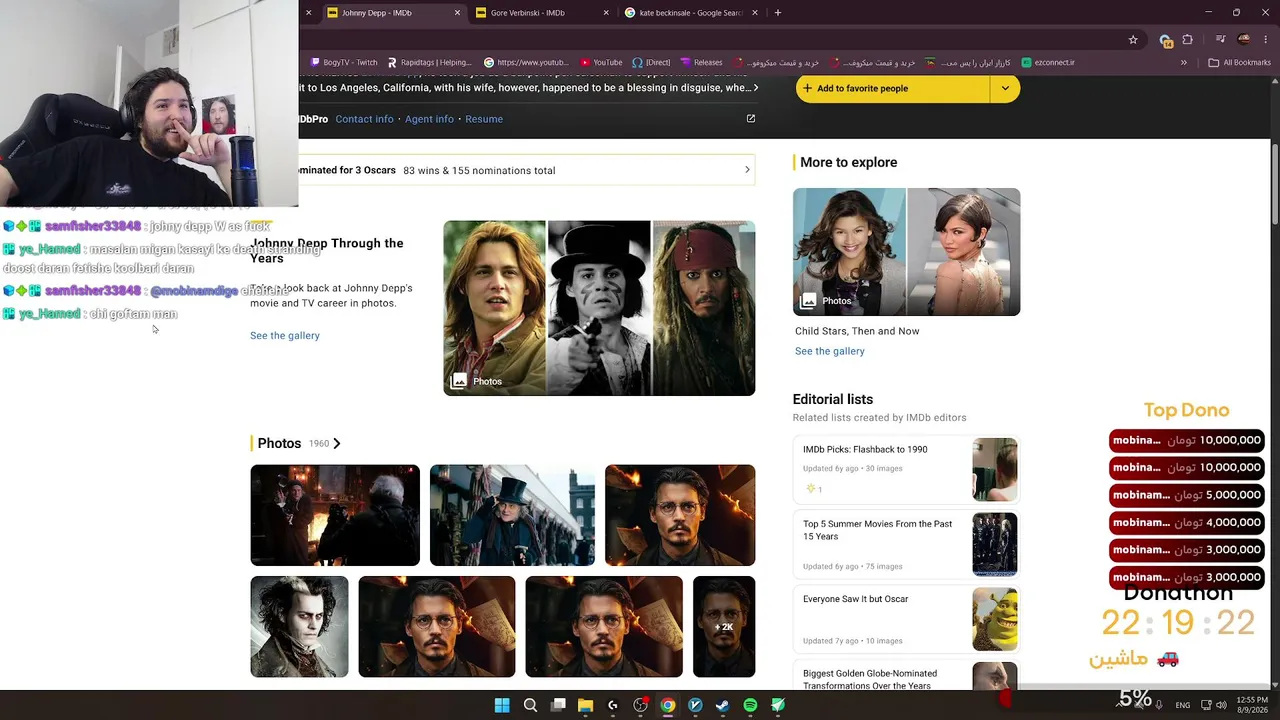Open Child Stars See the gallery link
The width and height of the screenshot is (1280, 720).
[x=830, y=351]
